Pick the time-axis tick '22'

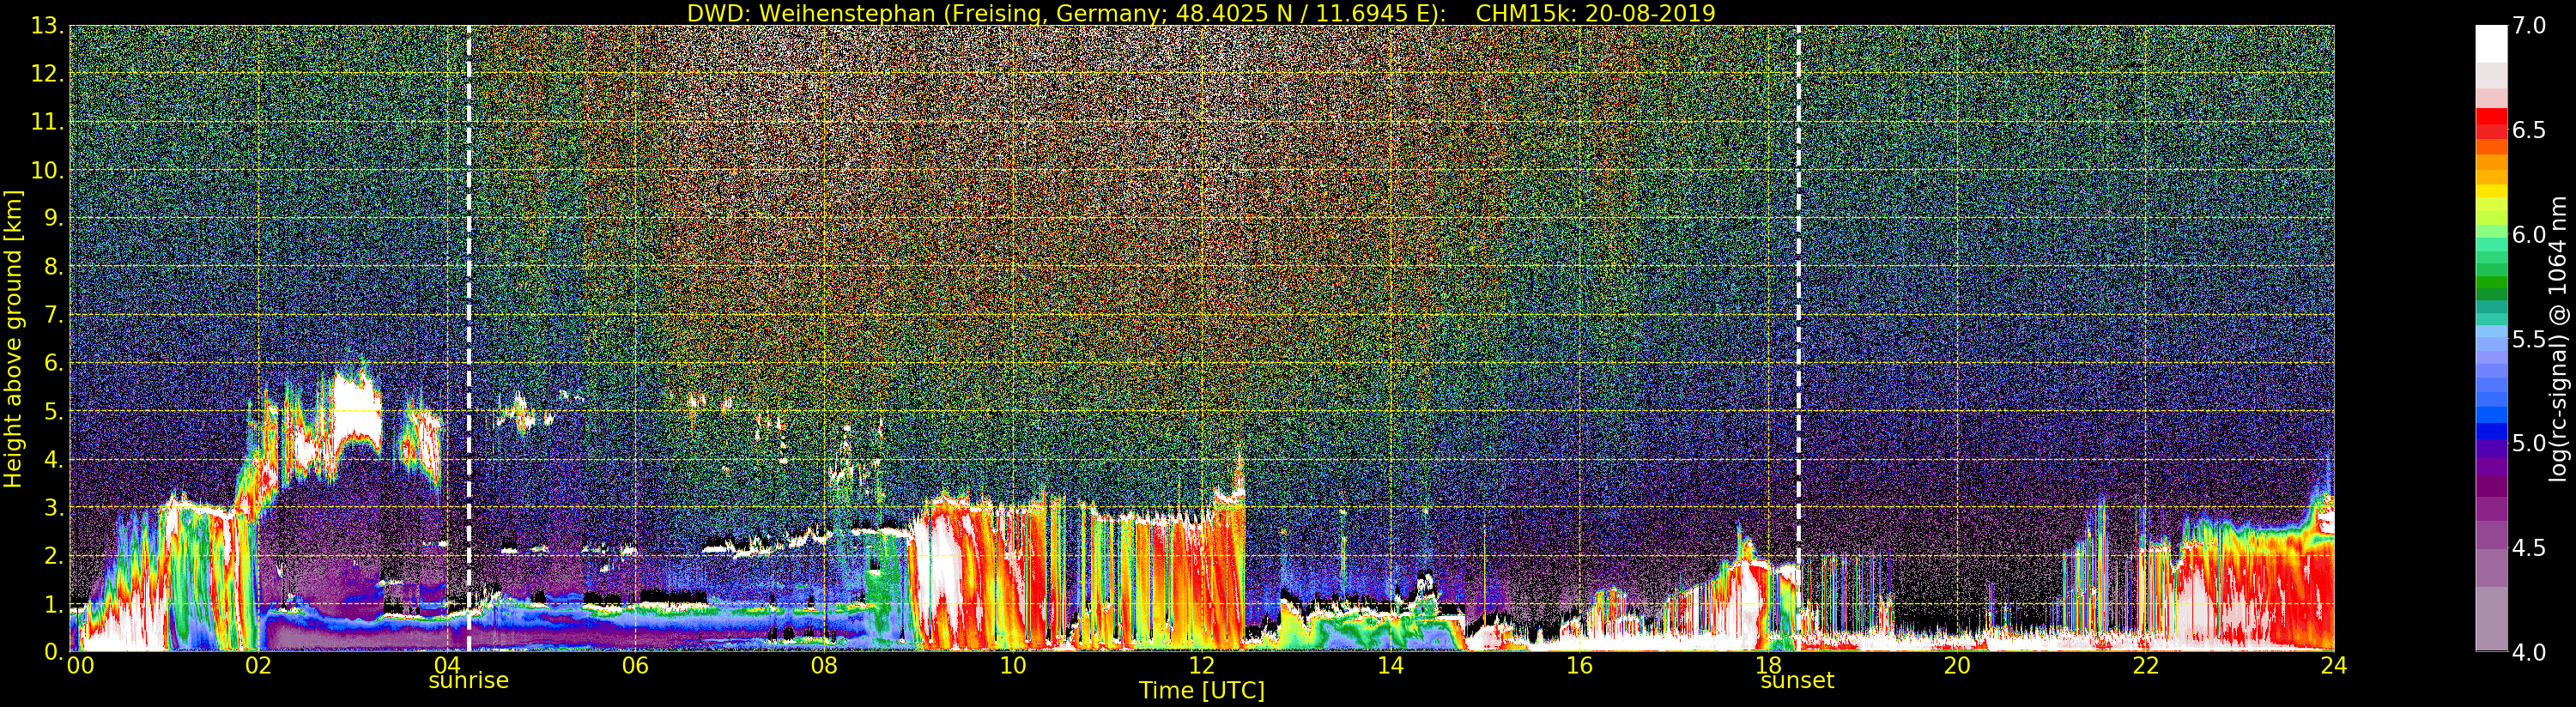[2145, 666]
